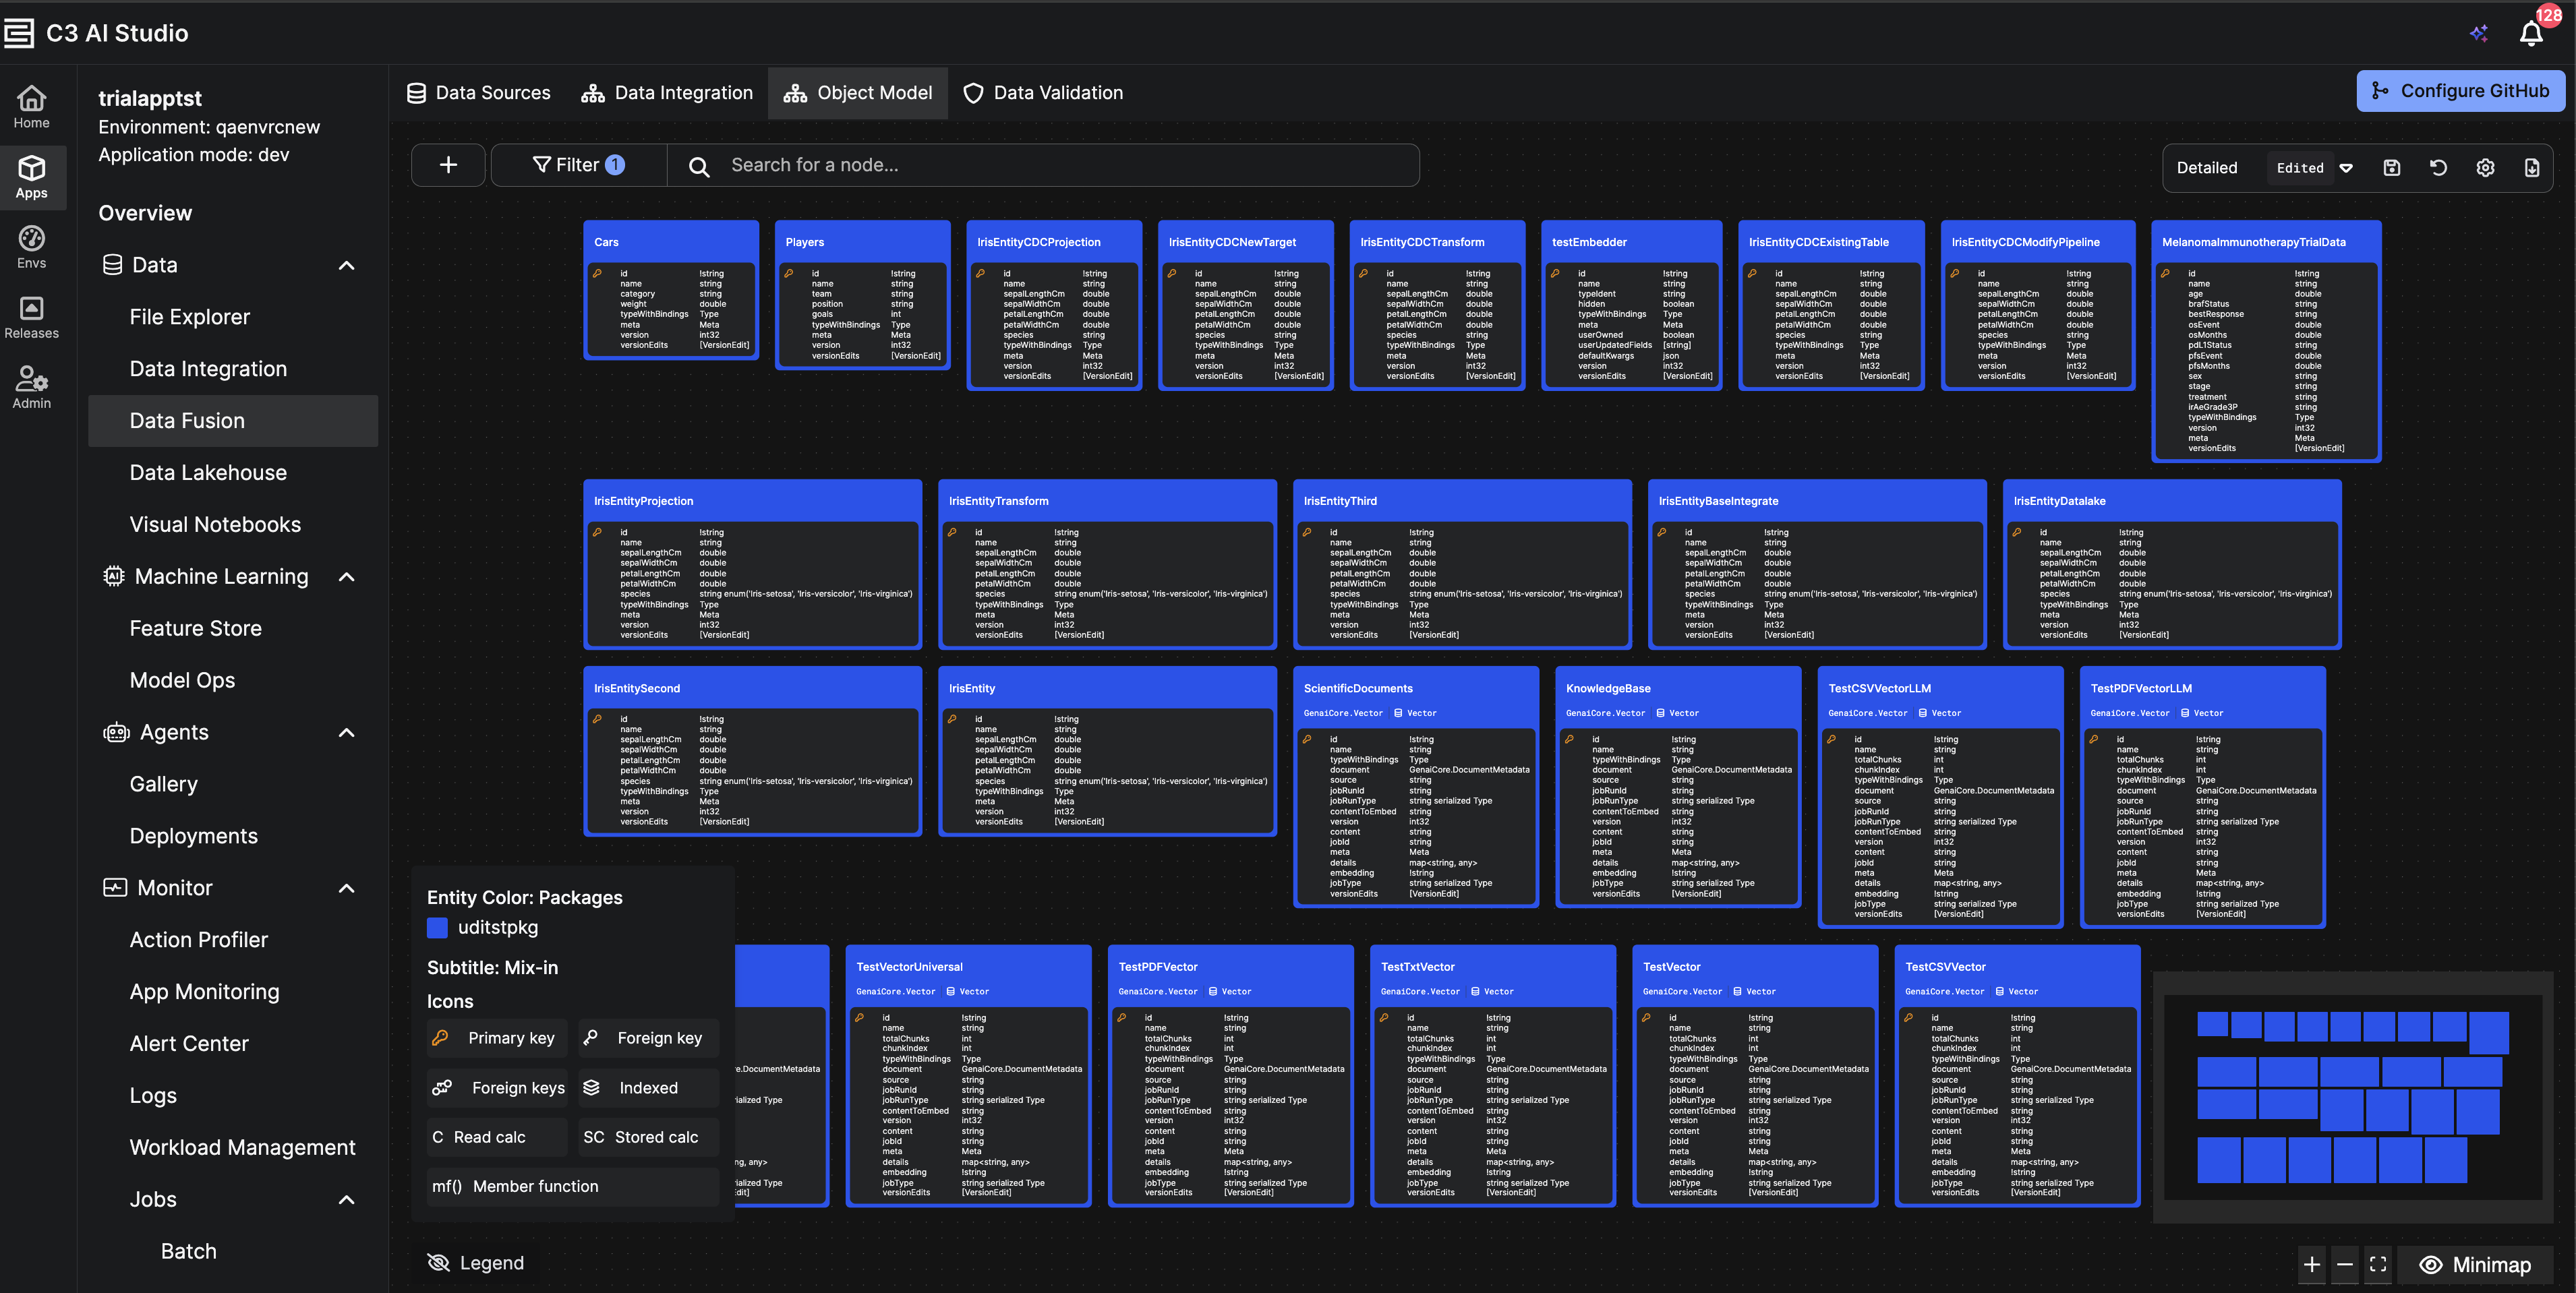Open the notifications bell icon
Image resolution: width=2576 pixels, height=1293 pixels.
click(2531, 34)
